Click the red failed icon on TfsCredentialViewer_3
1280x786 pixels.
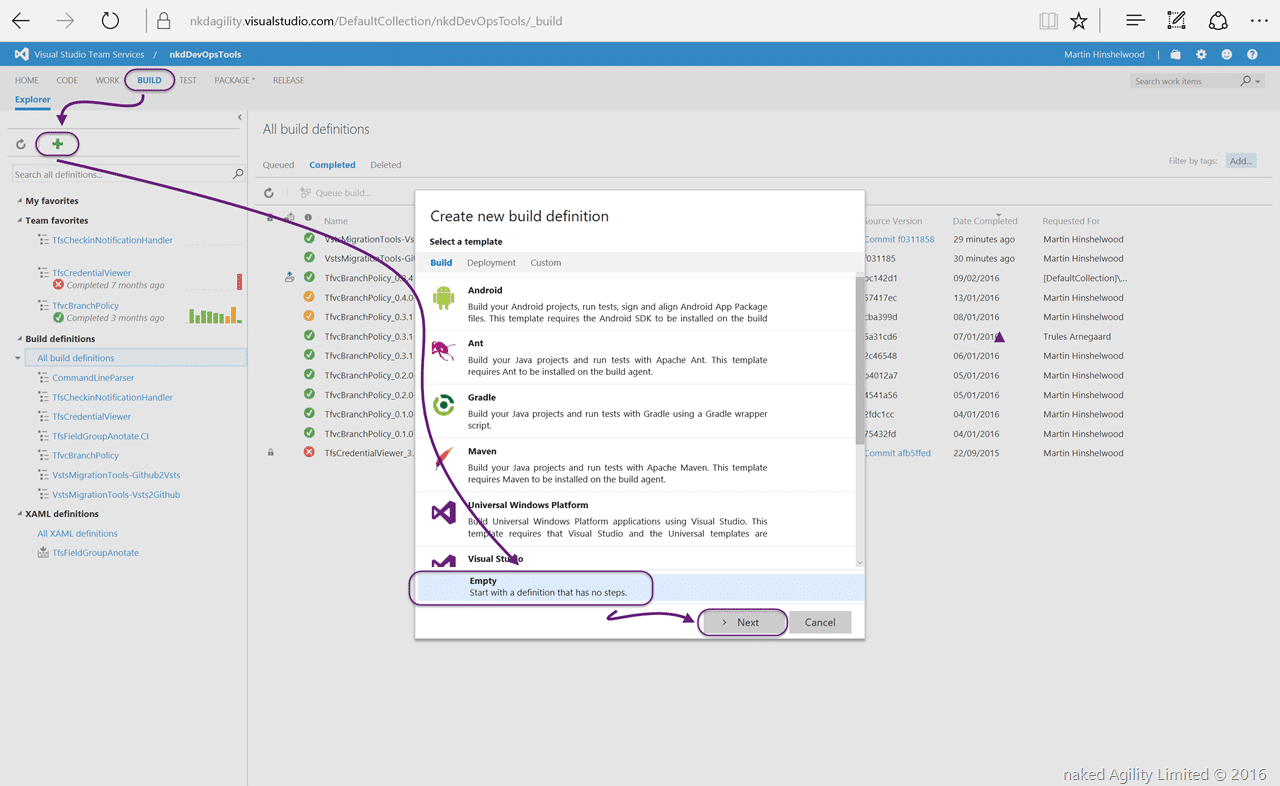point(309,453)
